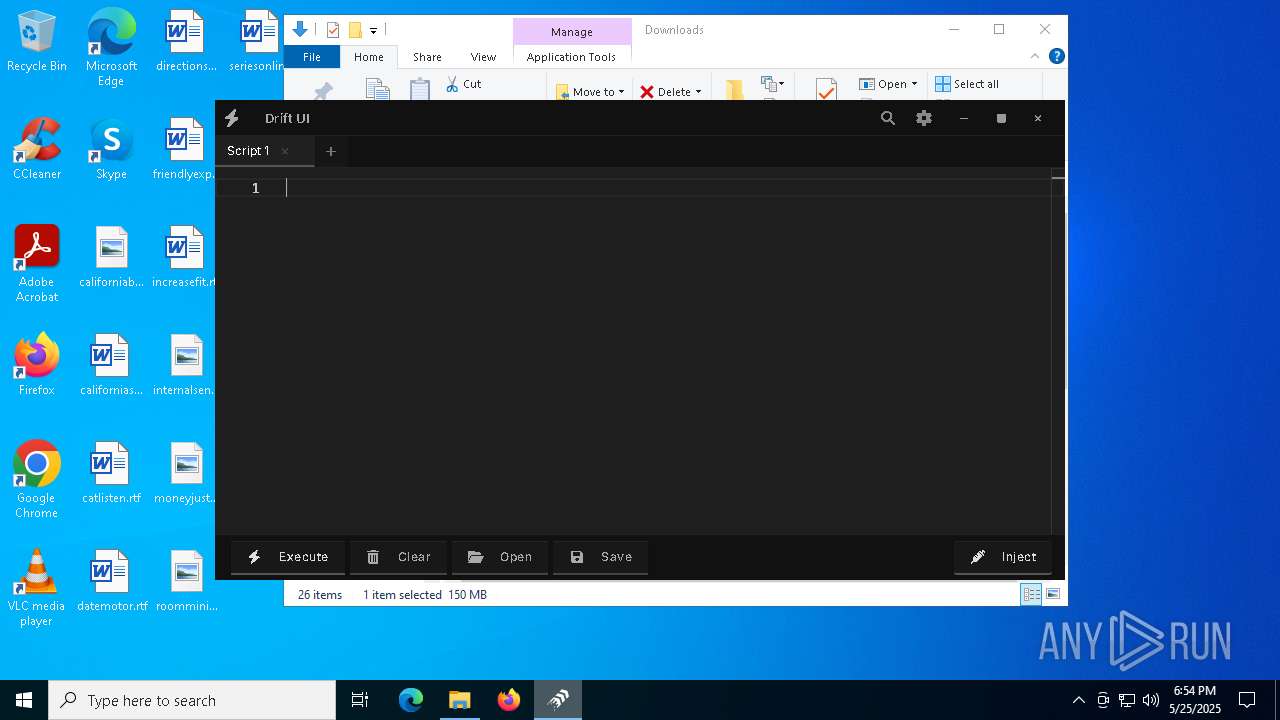
Task: Click the Execute button in Drift UI
Action: pyautogui.click(x=288, y=557)
